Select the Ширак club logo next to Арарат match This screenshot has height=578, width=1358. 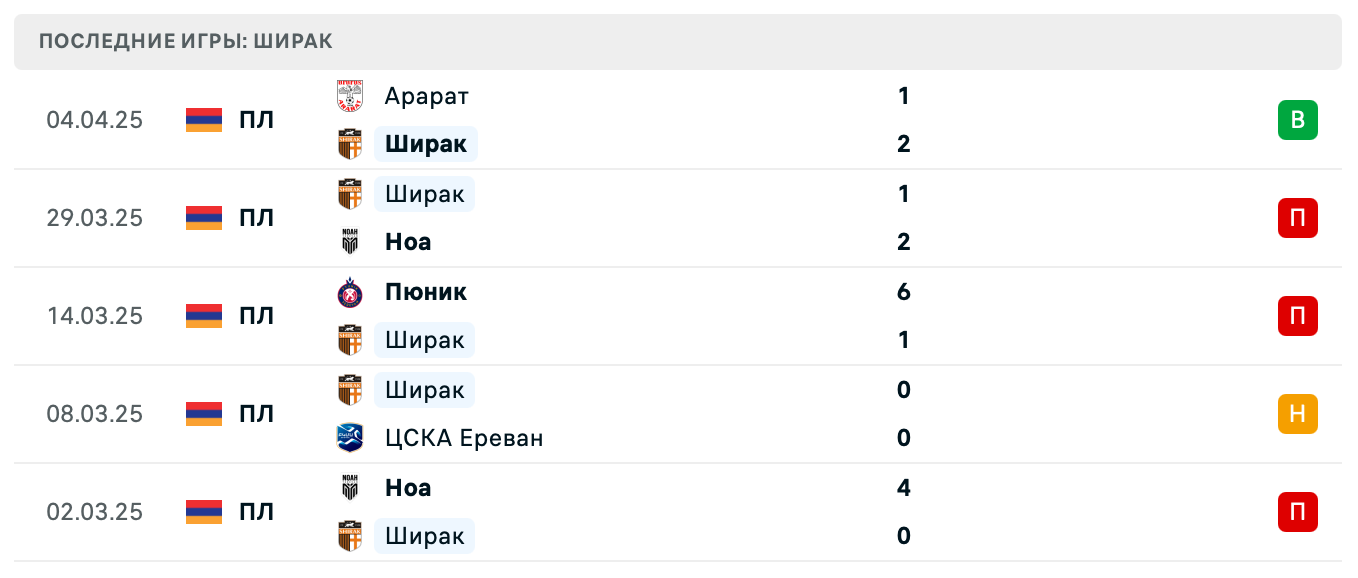[x=349, y=143]
